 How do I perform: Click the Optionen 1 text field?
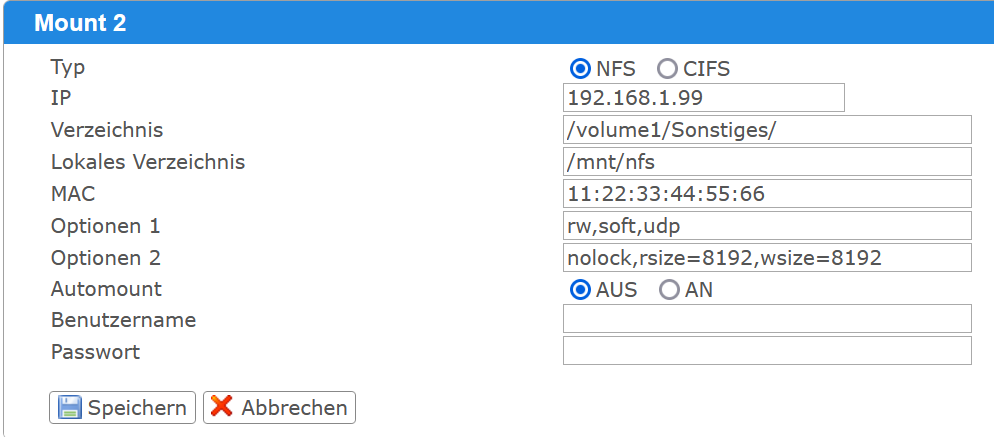pyautogui.click(x=767, y=226)
